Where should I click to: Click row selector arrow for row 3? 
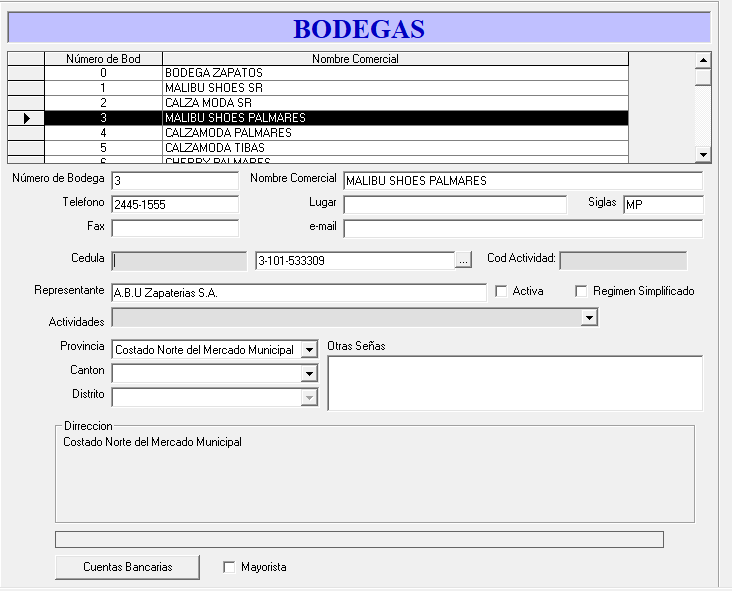pos(26,118)
